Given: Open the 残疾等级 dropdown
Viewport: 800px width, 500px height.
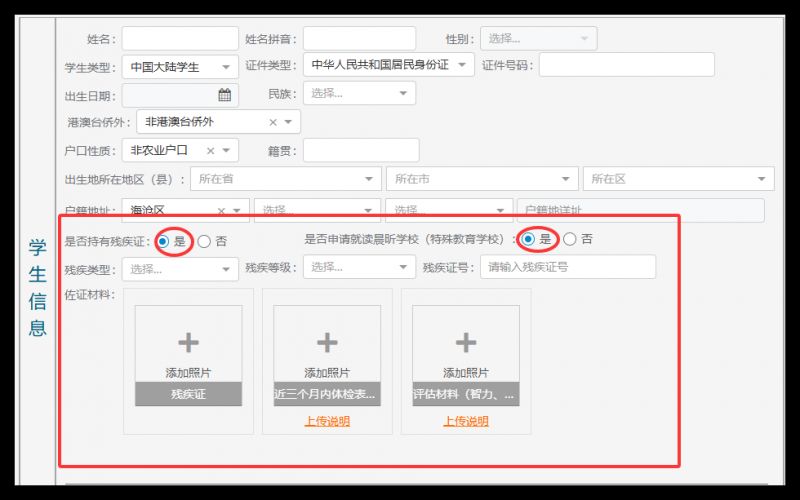Looking at the screenshot, I should pos(359,267).
